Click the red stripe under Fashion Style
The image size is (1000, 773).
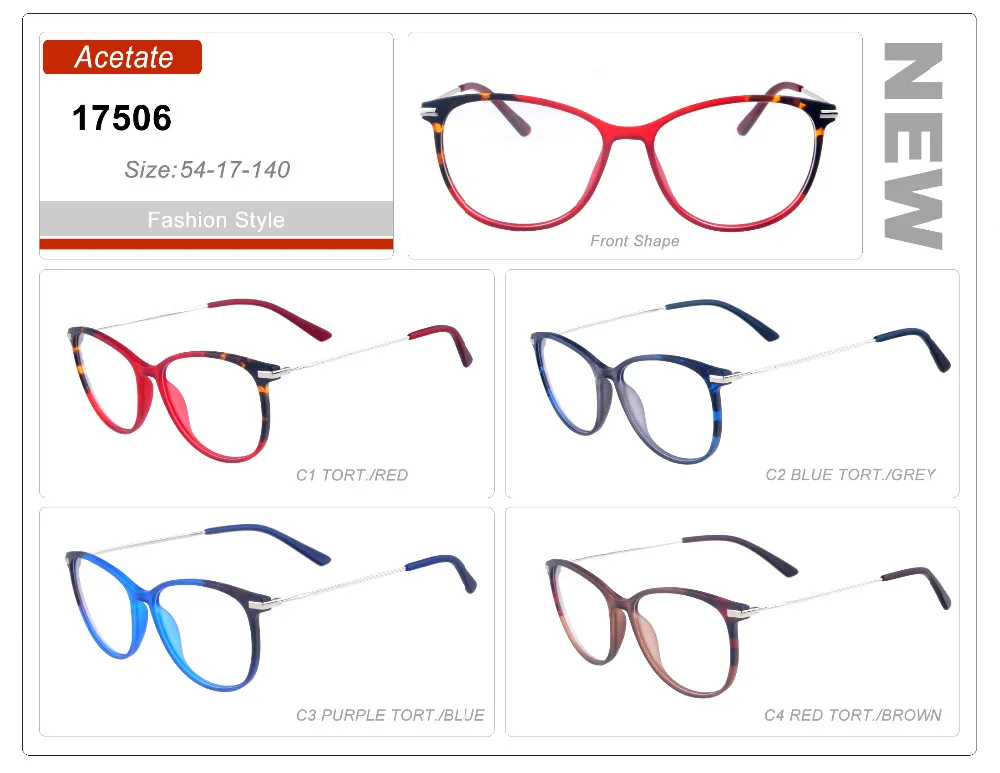tap(216, 244)
